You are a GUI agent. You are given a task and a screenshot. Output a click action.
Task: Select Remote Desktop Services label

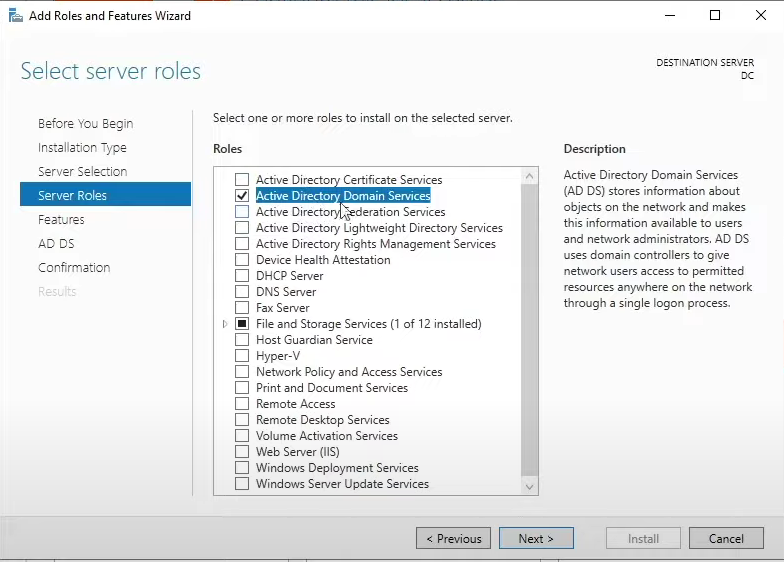pos(322,420)
